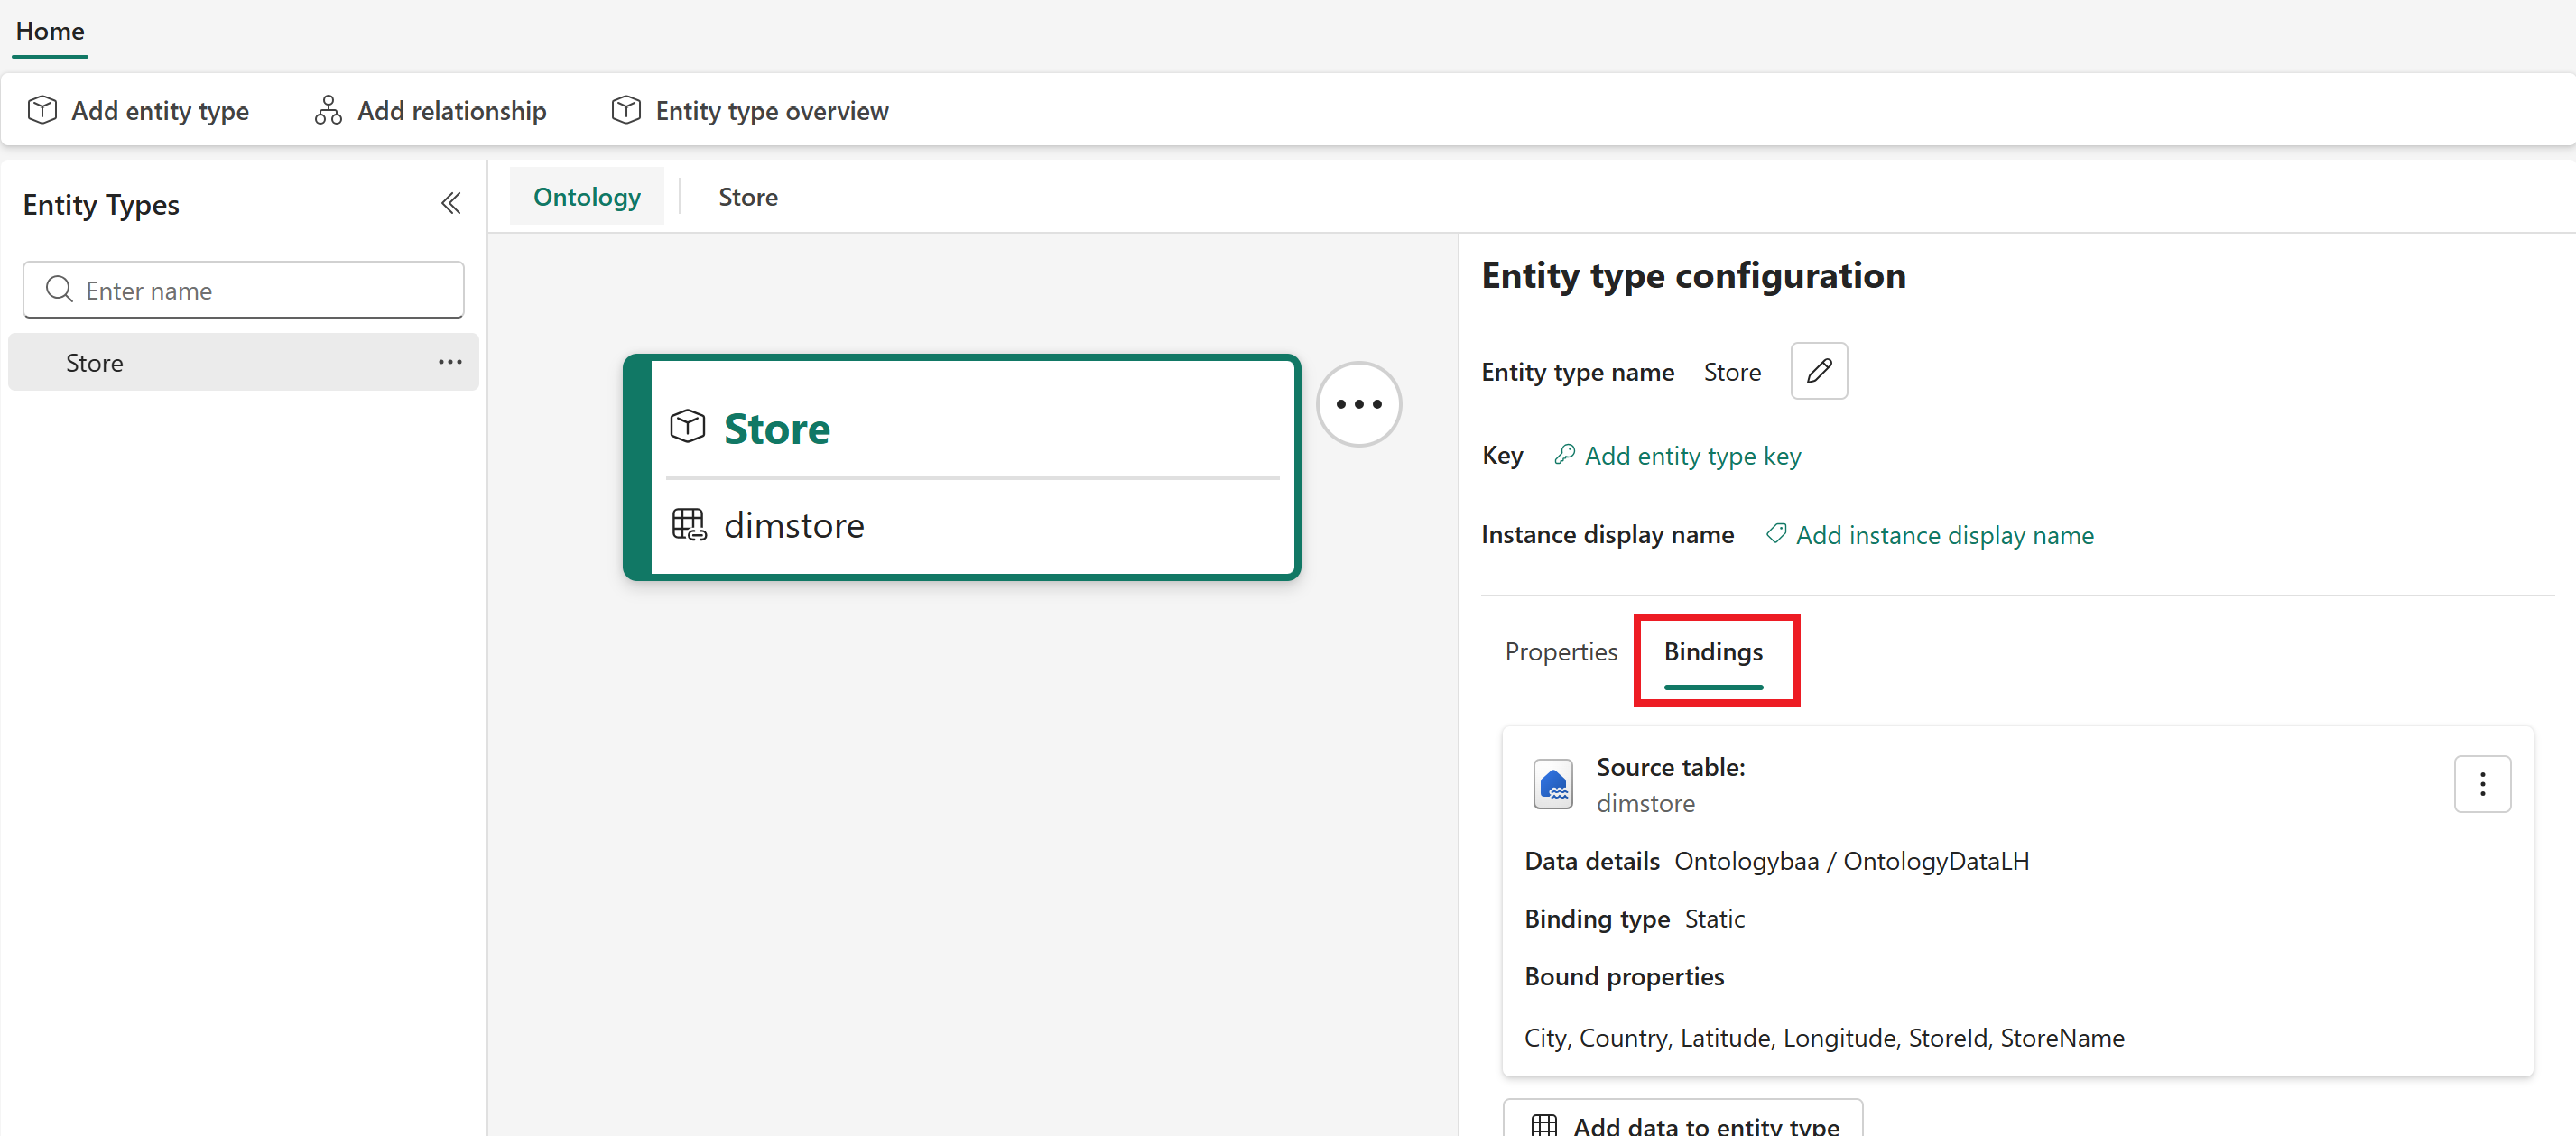Focus the Enter name search field
Viewport: 2576px width, 1136px height.
[244, 290]
